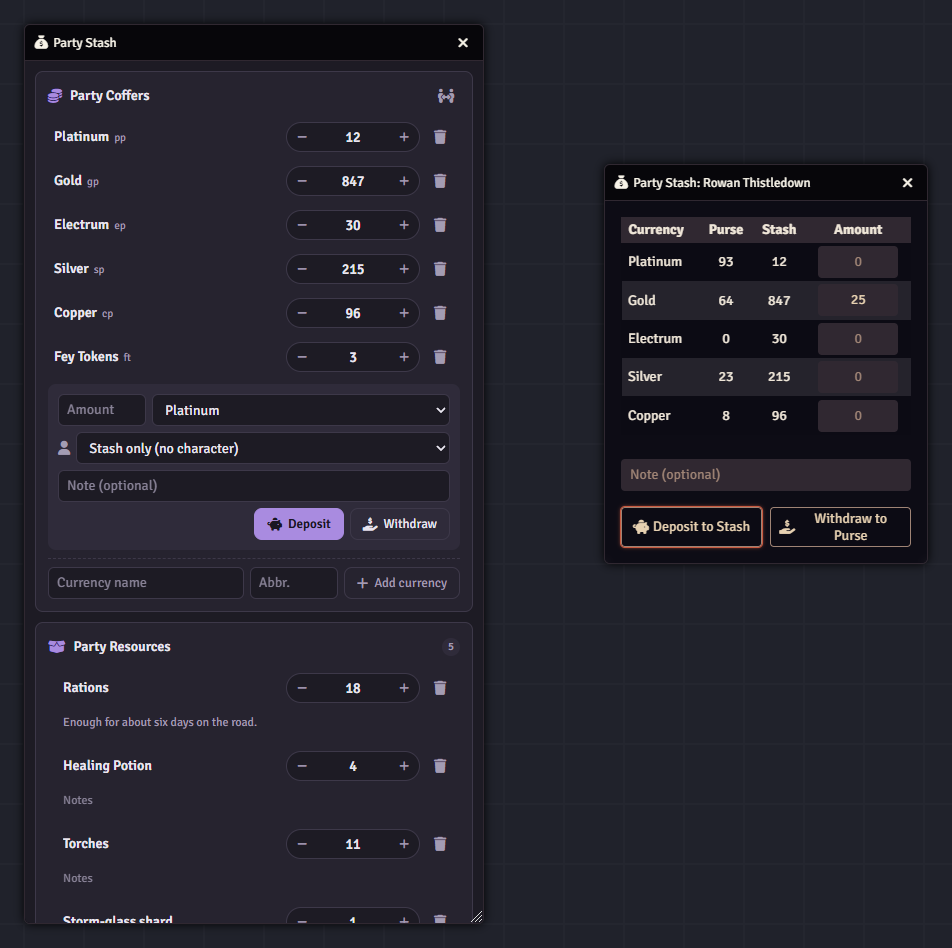Increase Gold amount with plus button
Screen dimensions: 952x948
[x=404, y=181]
